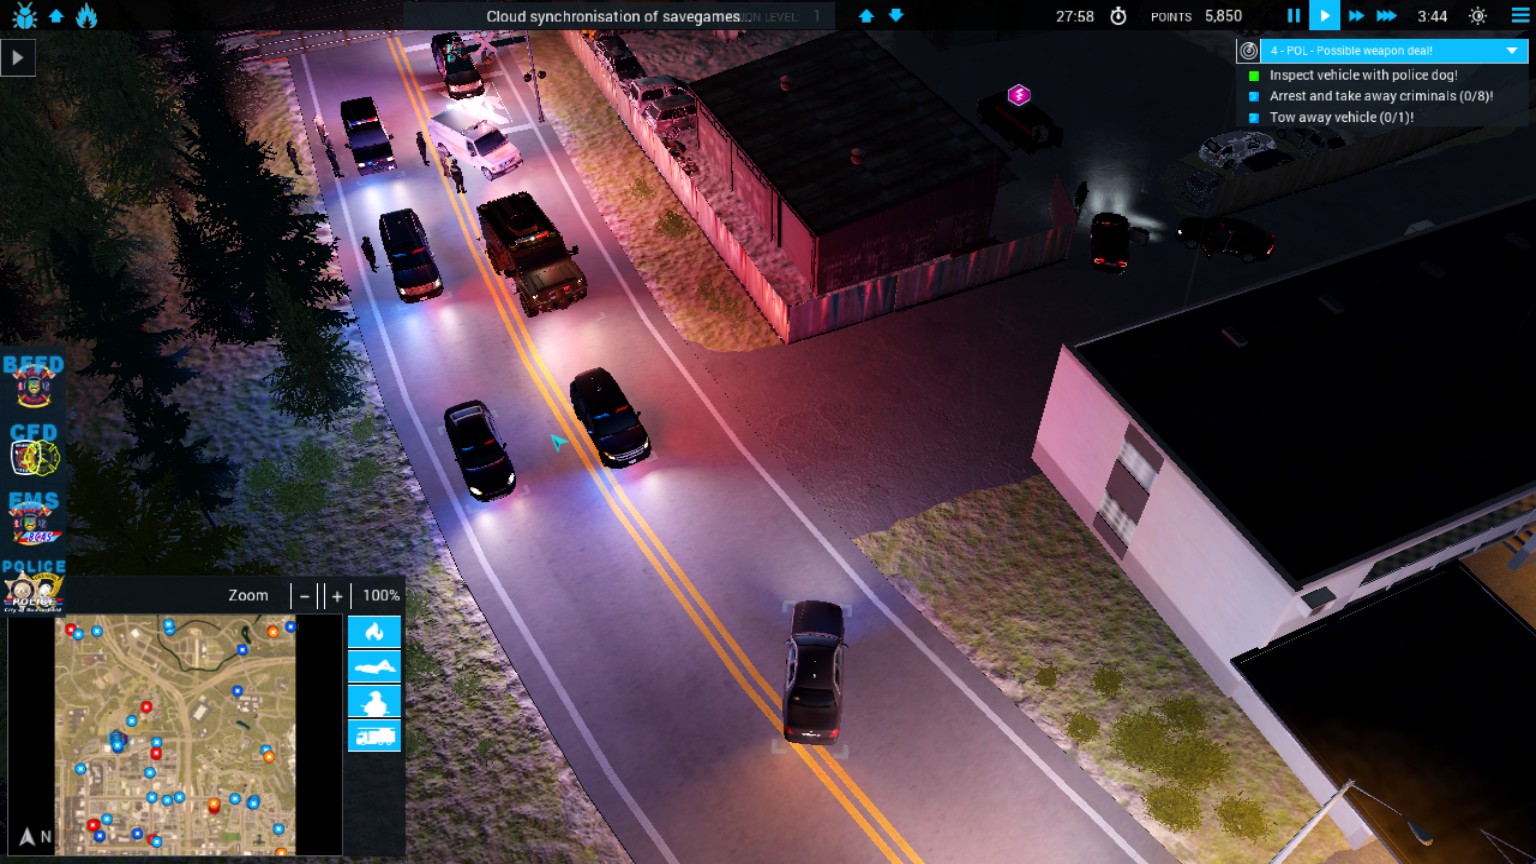Click the bug report icon
Screen dimensions: 1536x864
point(25,16)
